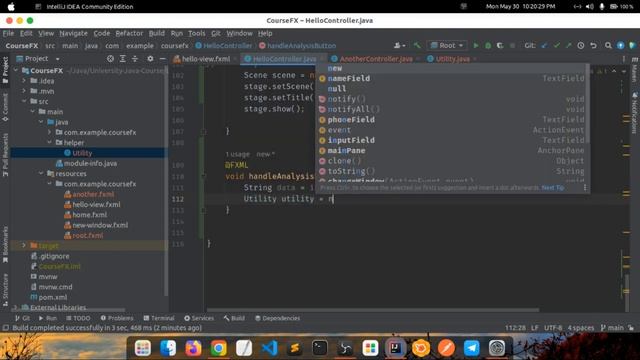Click the Git commit checkmark icon

coord(556,46)
